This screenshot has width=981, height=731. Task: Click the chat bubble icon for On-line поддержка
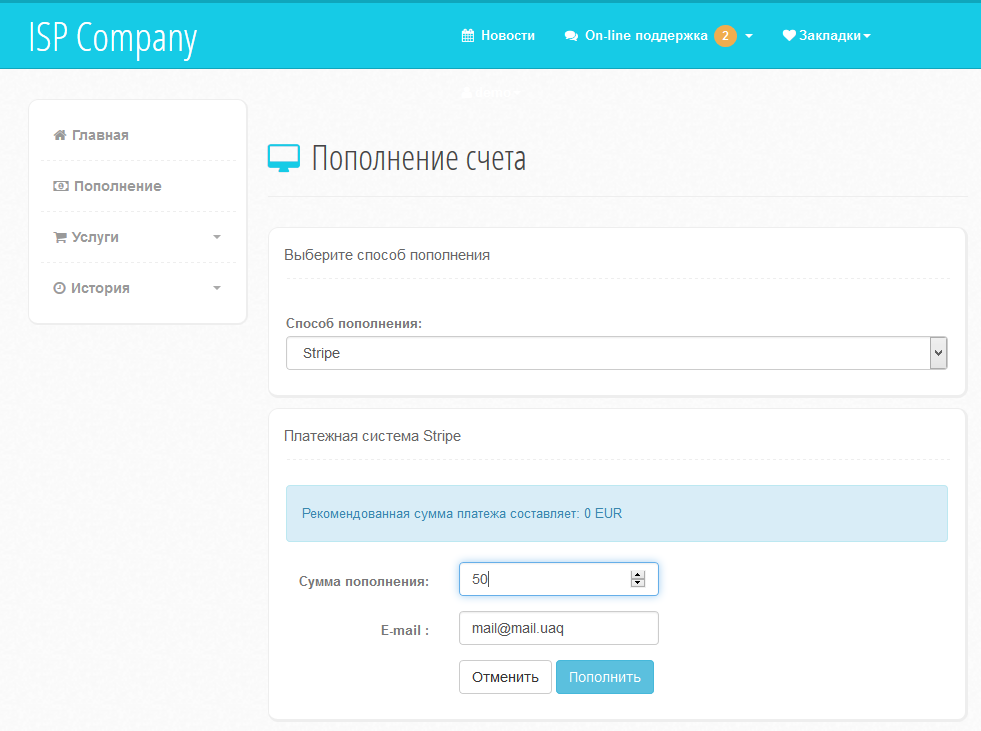pyautogui.click(x=571, y=36)
